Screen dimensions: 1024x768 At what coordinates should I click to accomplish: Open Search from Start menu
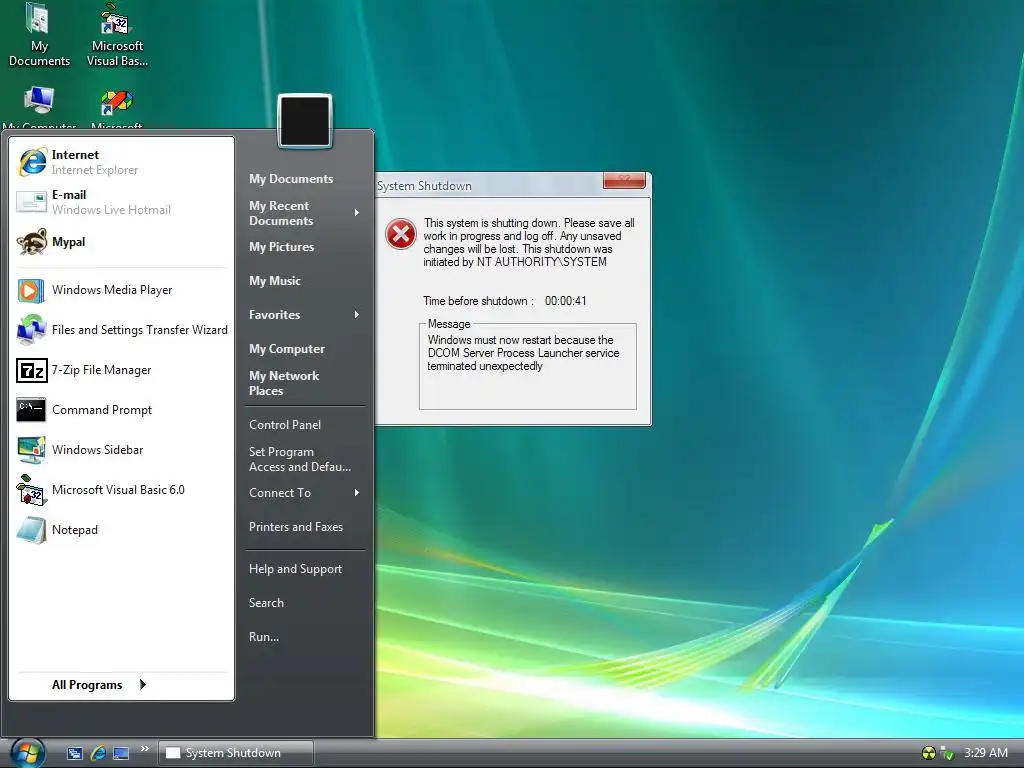pos(266,603)
